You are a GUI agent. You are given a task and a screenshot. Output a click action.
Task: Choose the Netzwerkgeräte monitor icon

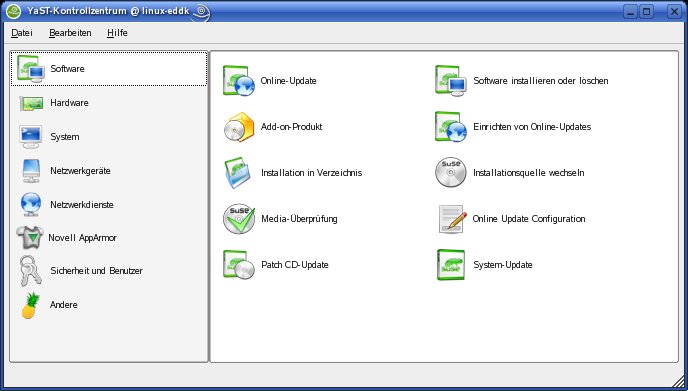(31, 171)
